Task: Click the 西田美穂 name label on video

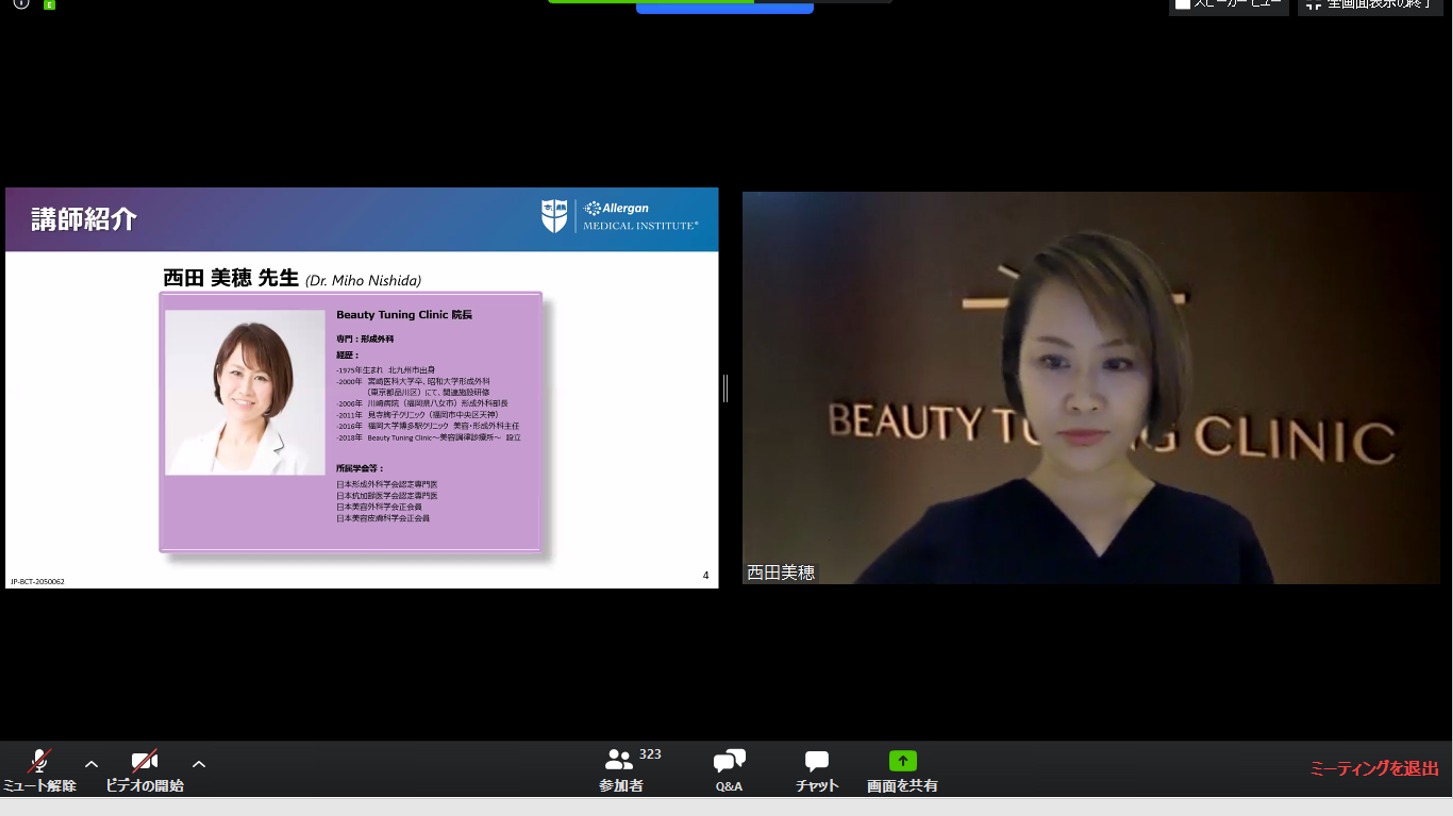Action: (781, 572)
